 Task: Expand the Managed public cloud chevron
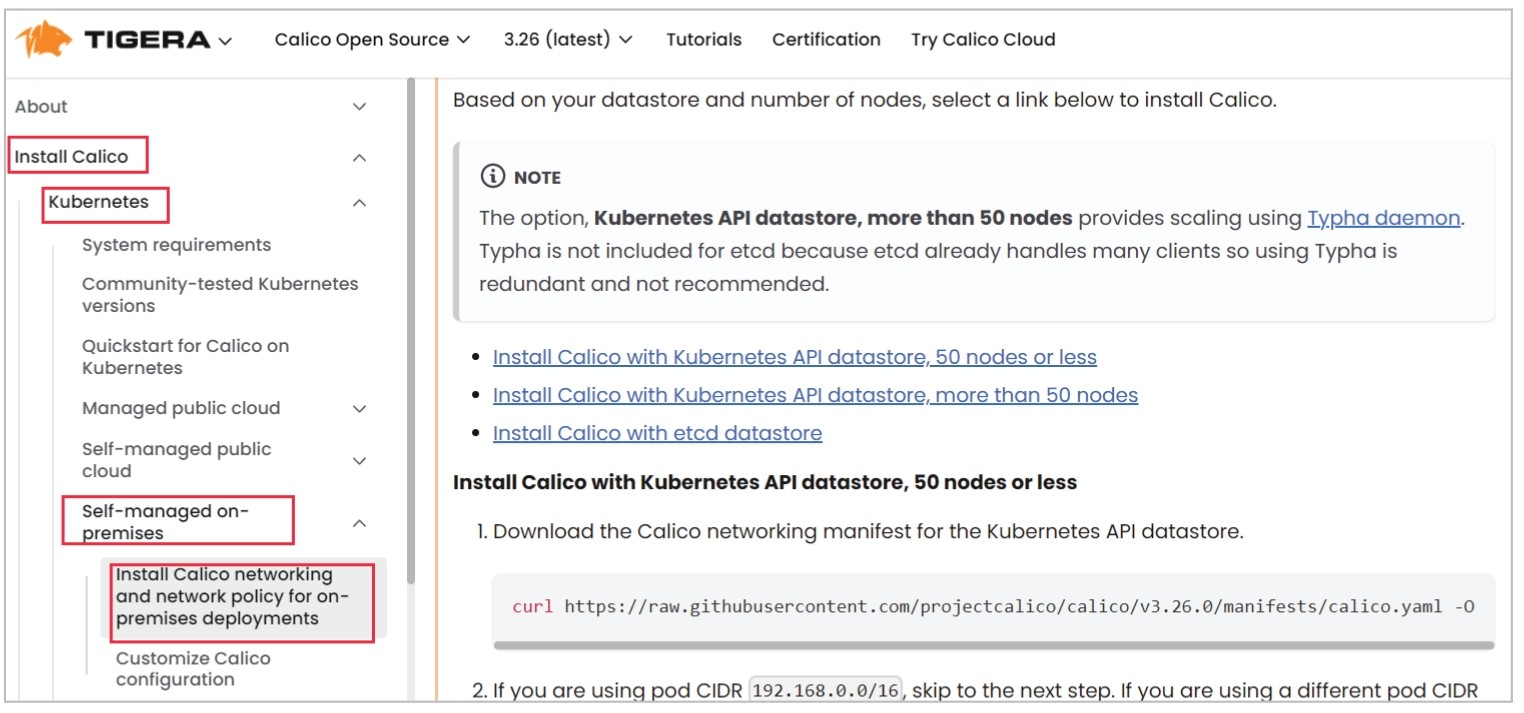pos(360,409)
